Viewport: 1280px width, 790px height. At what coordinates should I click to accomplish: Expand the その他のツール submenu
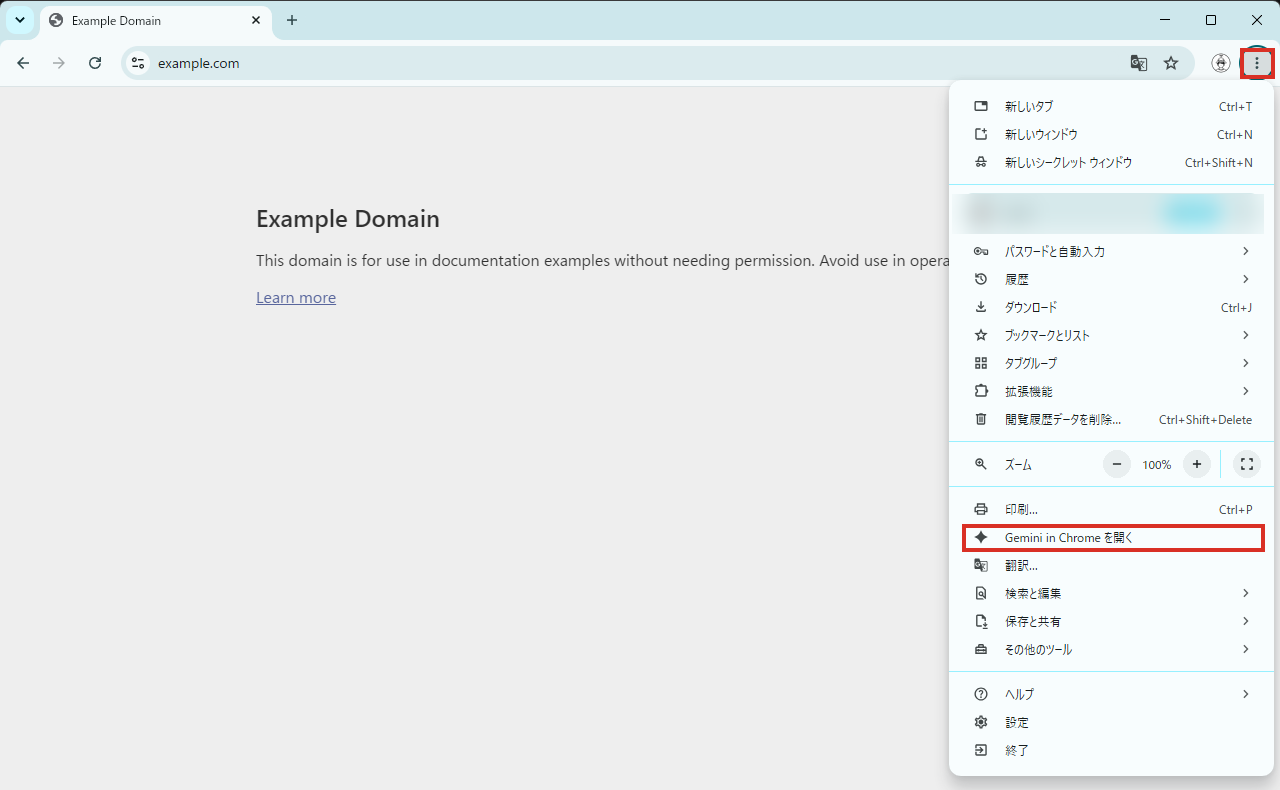(1113, 650)
